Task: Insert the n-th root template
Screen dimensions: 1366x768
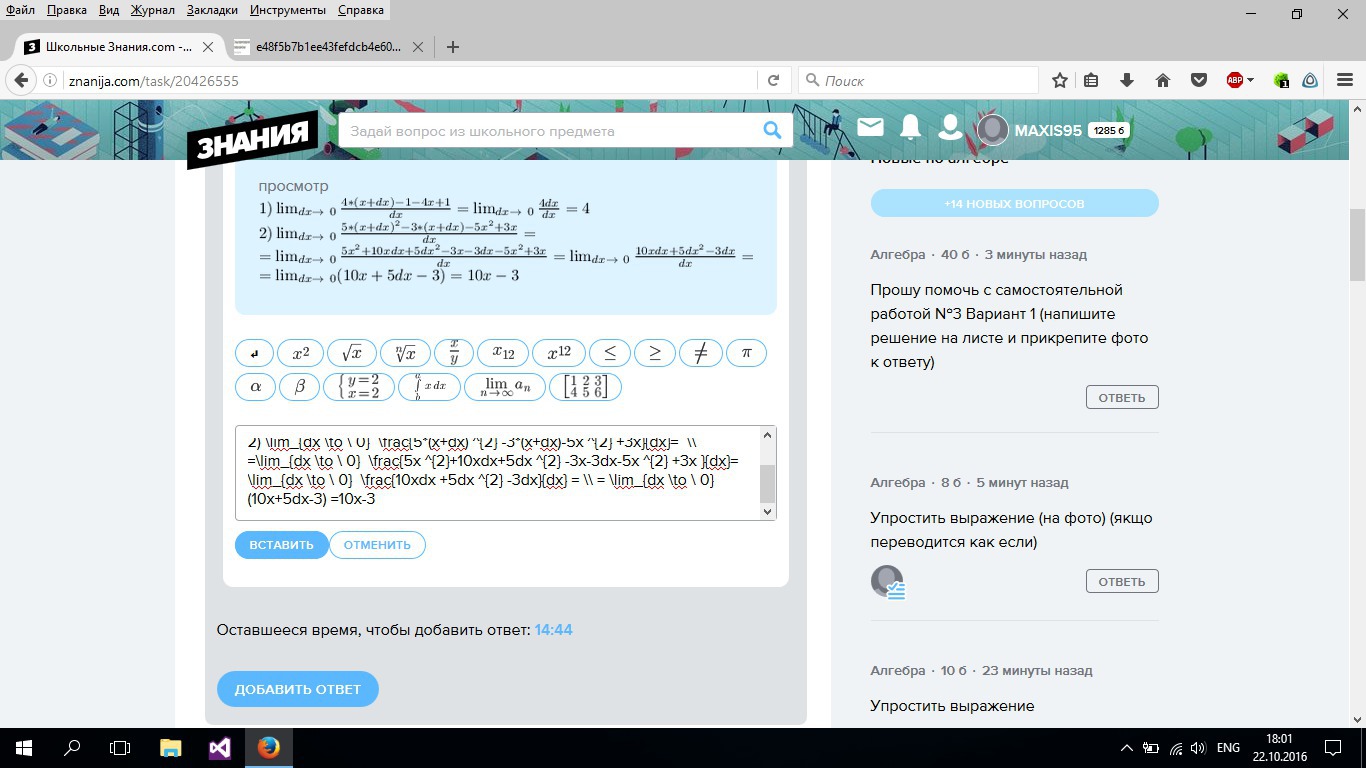Action: point(406,353)
